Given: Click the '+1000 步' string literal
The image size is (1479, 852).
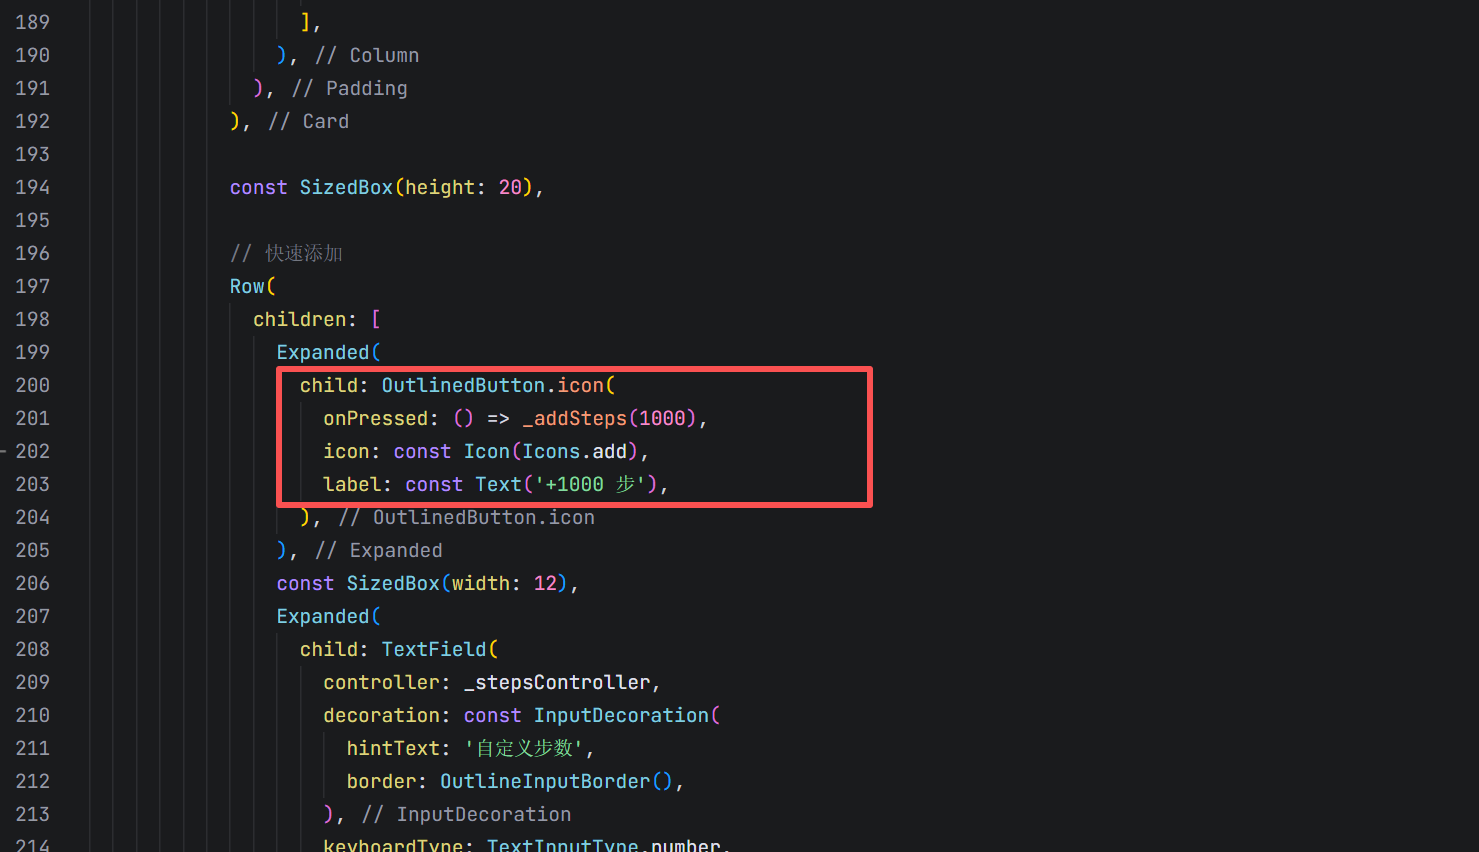Looking at the screenshot, I should [x=590, y=484].
